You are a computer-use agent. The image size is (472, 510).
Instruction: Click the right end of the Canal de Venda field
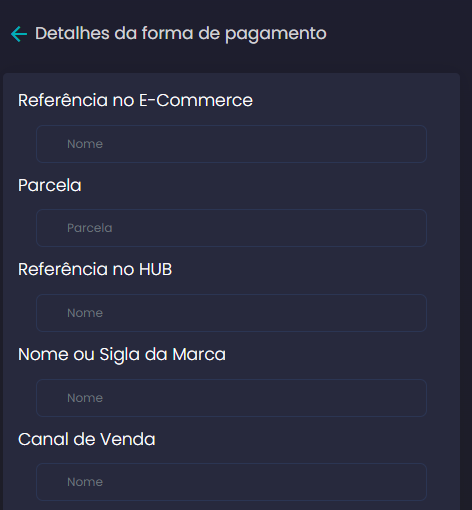click(x=413, y=482)
